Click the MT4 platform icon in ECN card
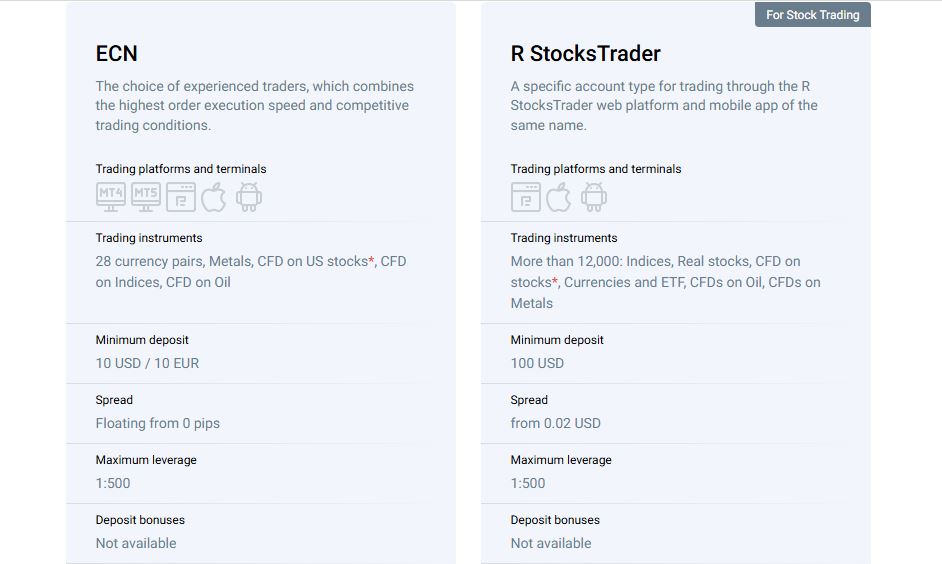Screen dimensions: 942x564 tap(111, 197)
